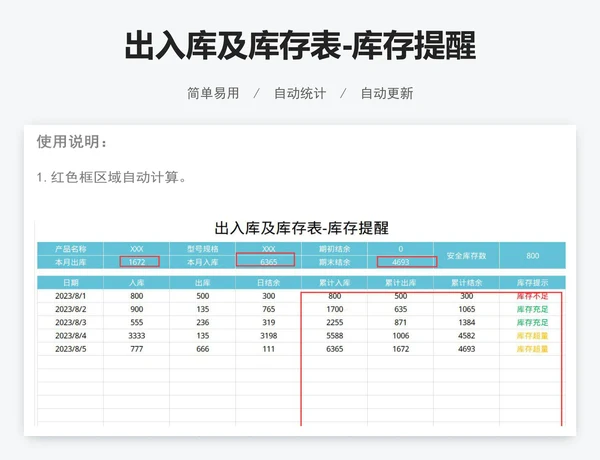The image size is (600, 460).
Task: Select the red 库存不足 status cell
Action: 532,297
